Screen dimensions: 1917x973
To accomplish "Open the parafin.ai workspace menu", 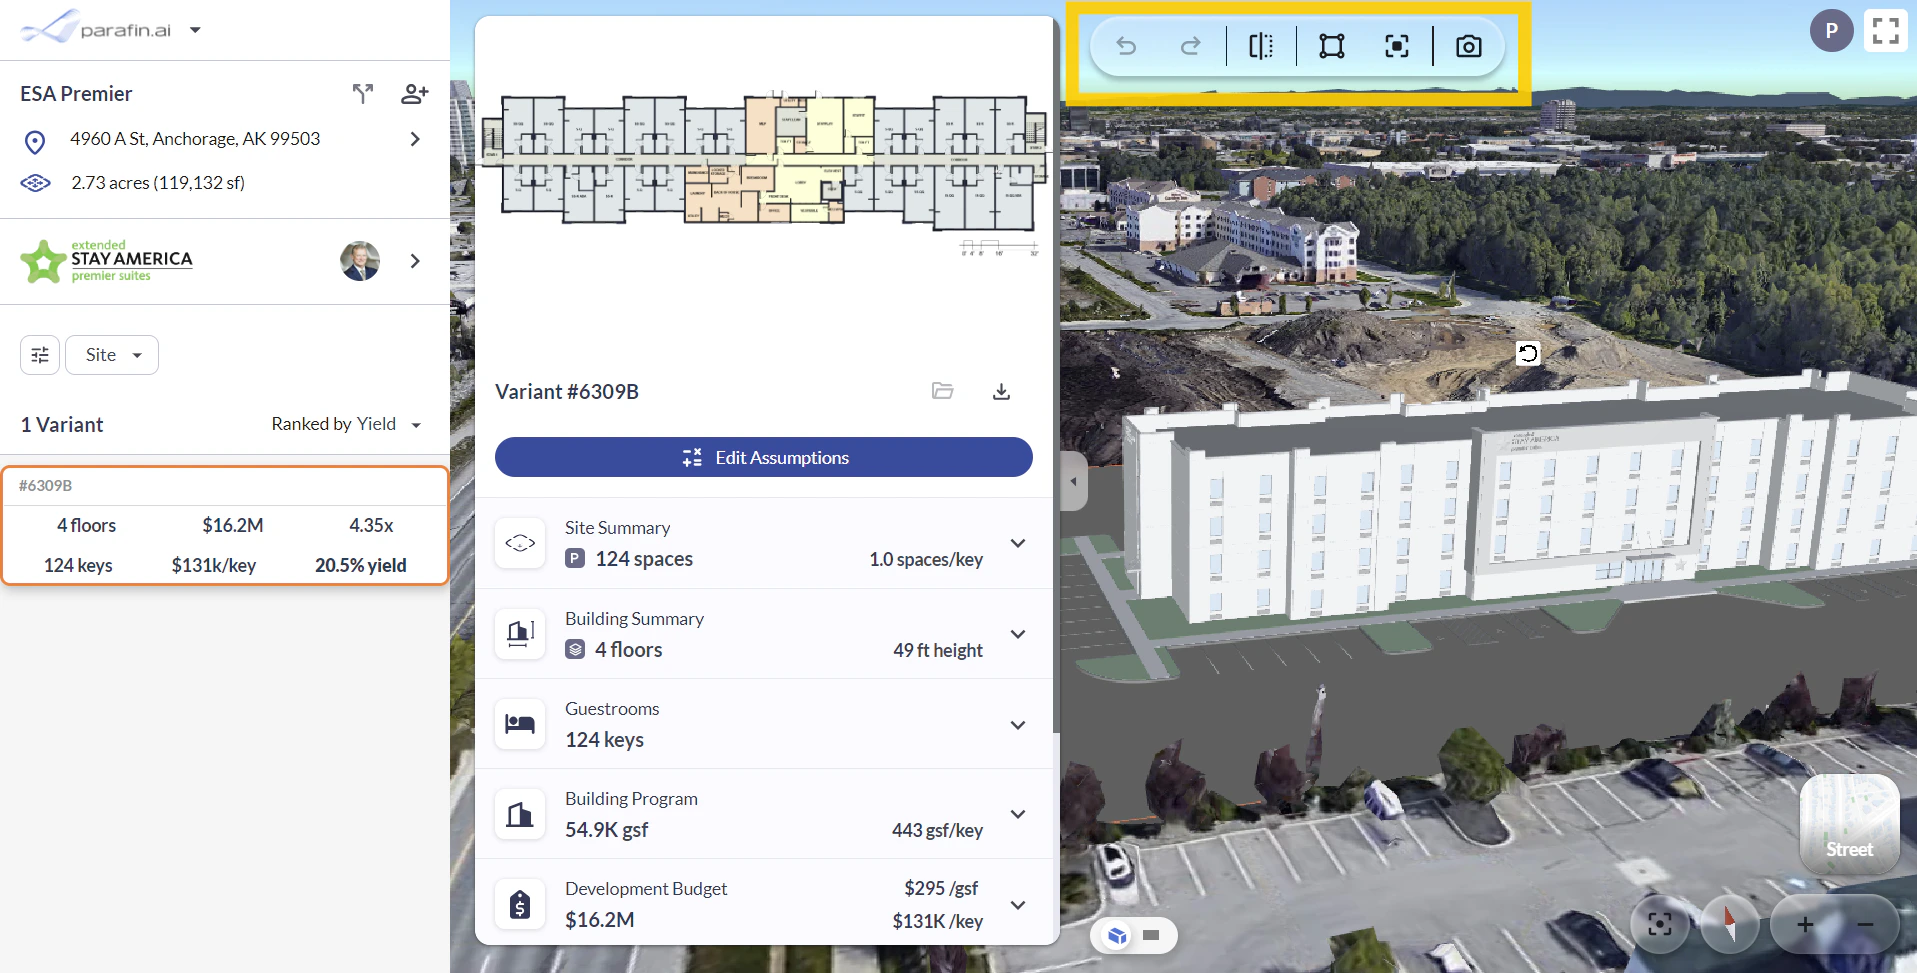I will 196,29.
